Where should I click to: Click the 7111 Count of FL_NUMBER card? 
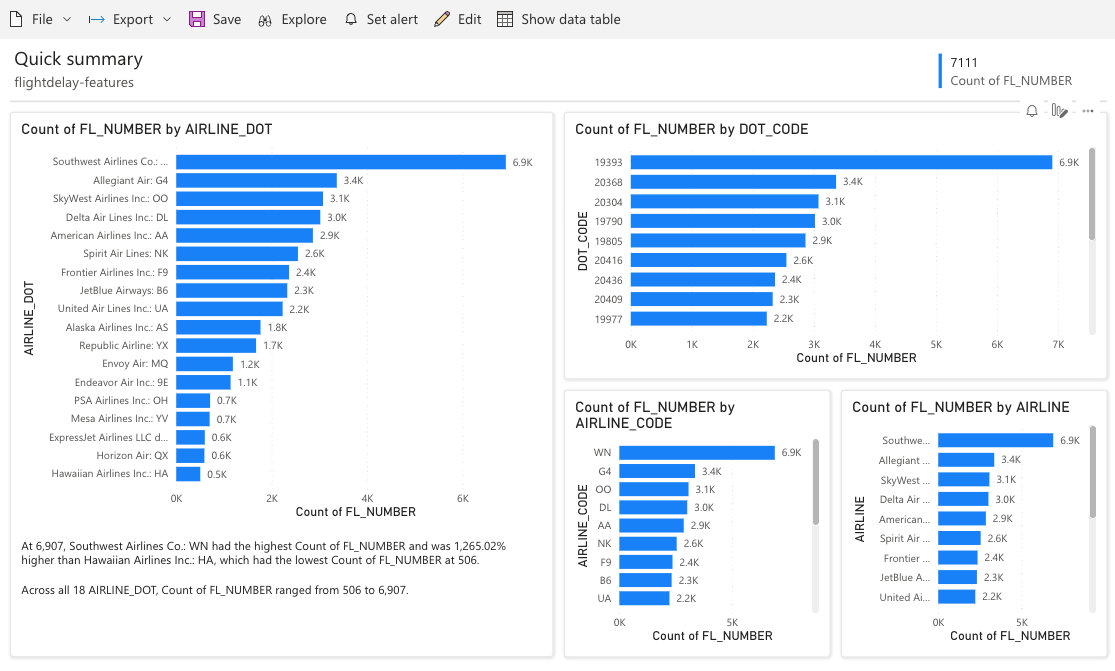tap(1010, 71)
